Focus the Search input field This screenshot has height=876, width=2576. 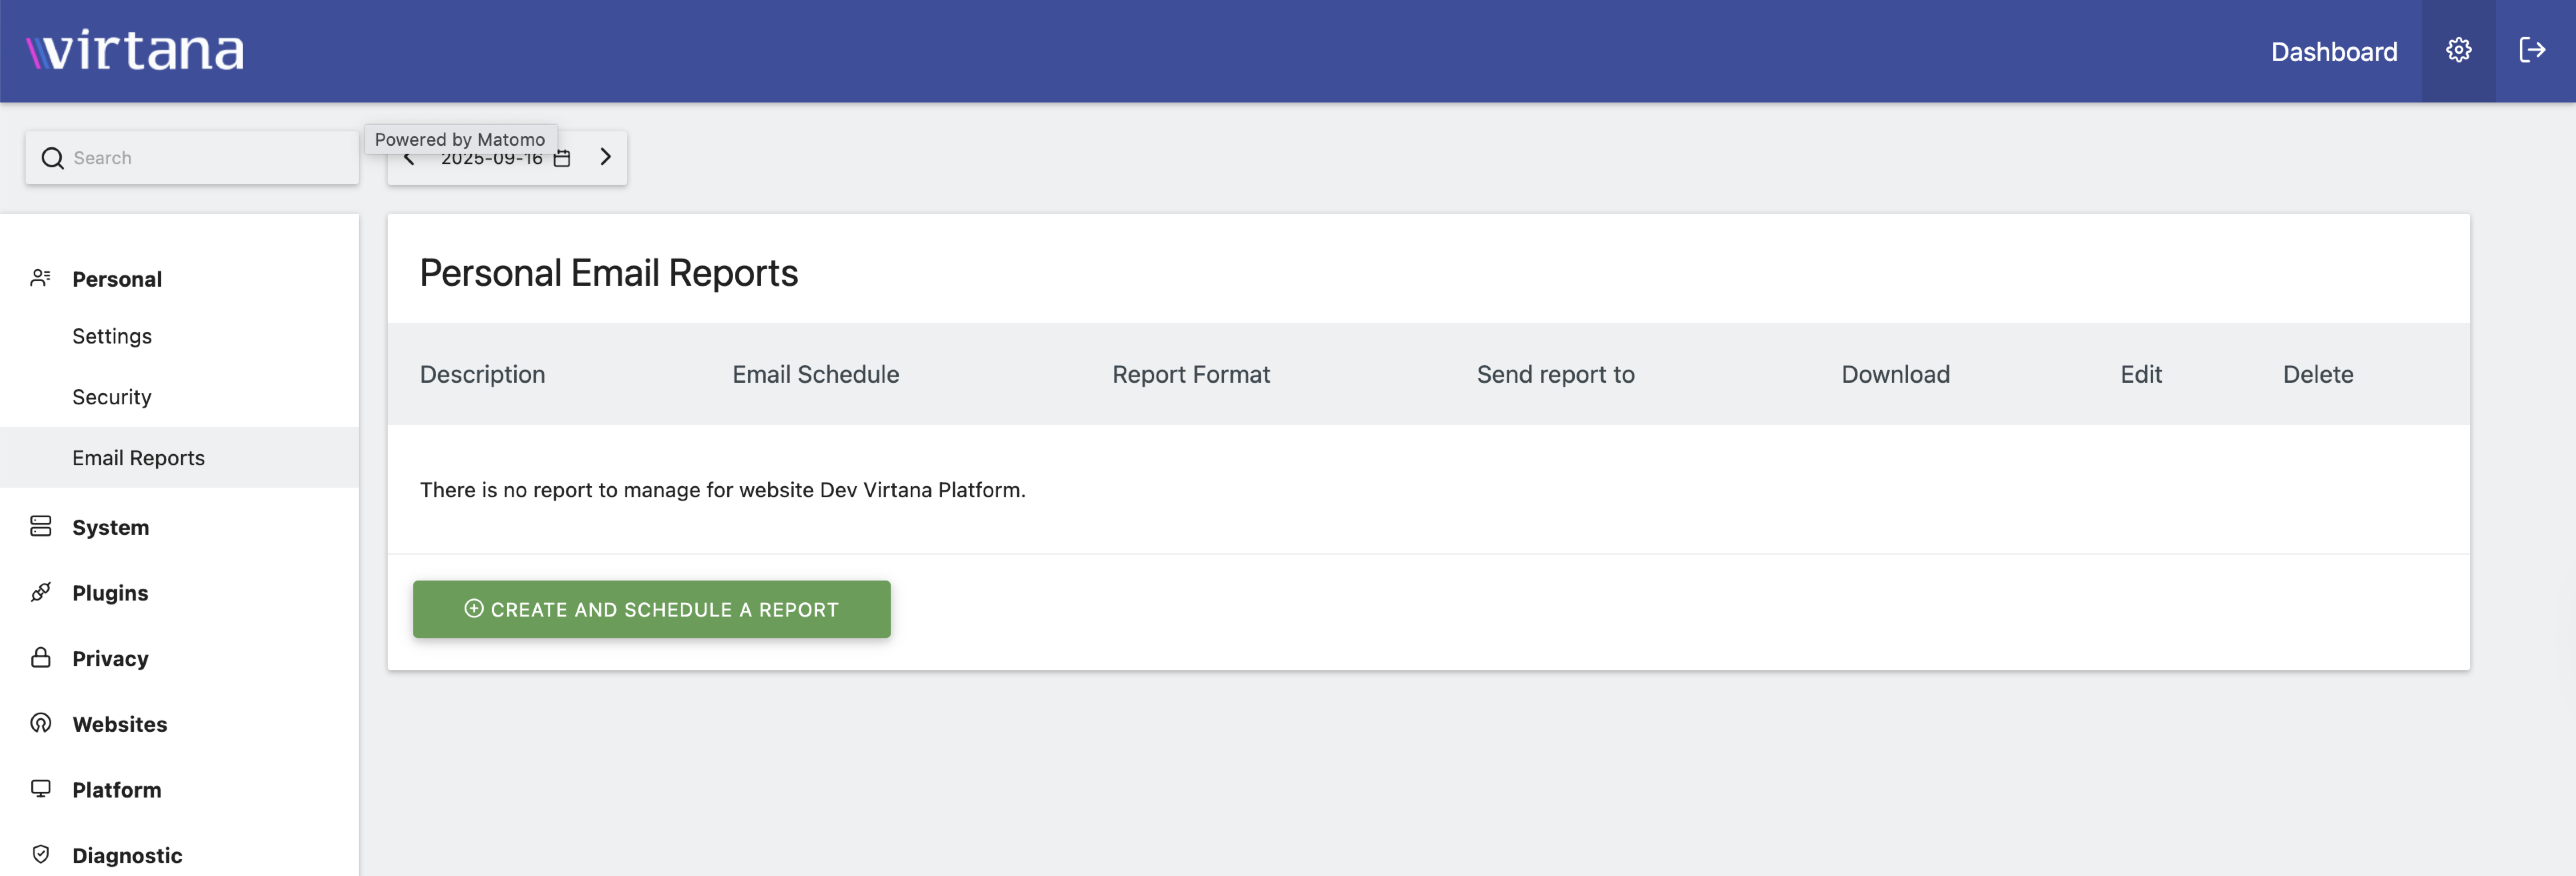tap(192, 158)
